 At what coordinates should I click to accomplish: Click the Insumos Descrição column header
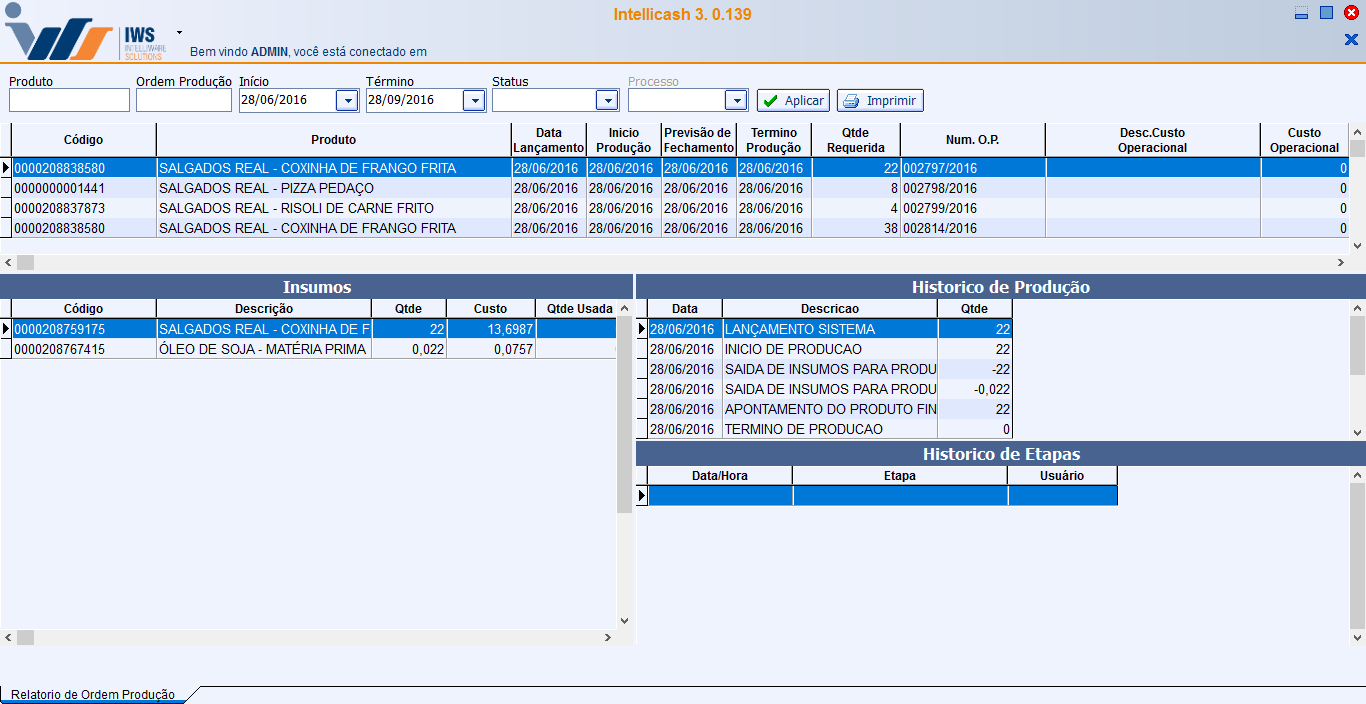264,309
